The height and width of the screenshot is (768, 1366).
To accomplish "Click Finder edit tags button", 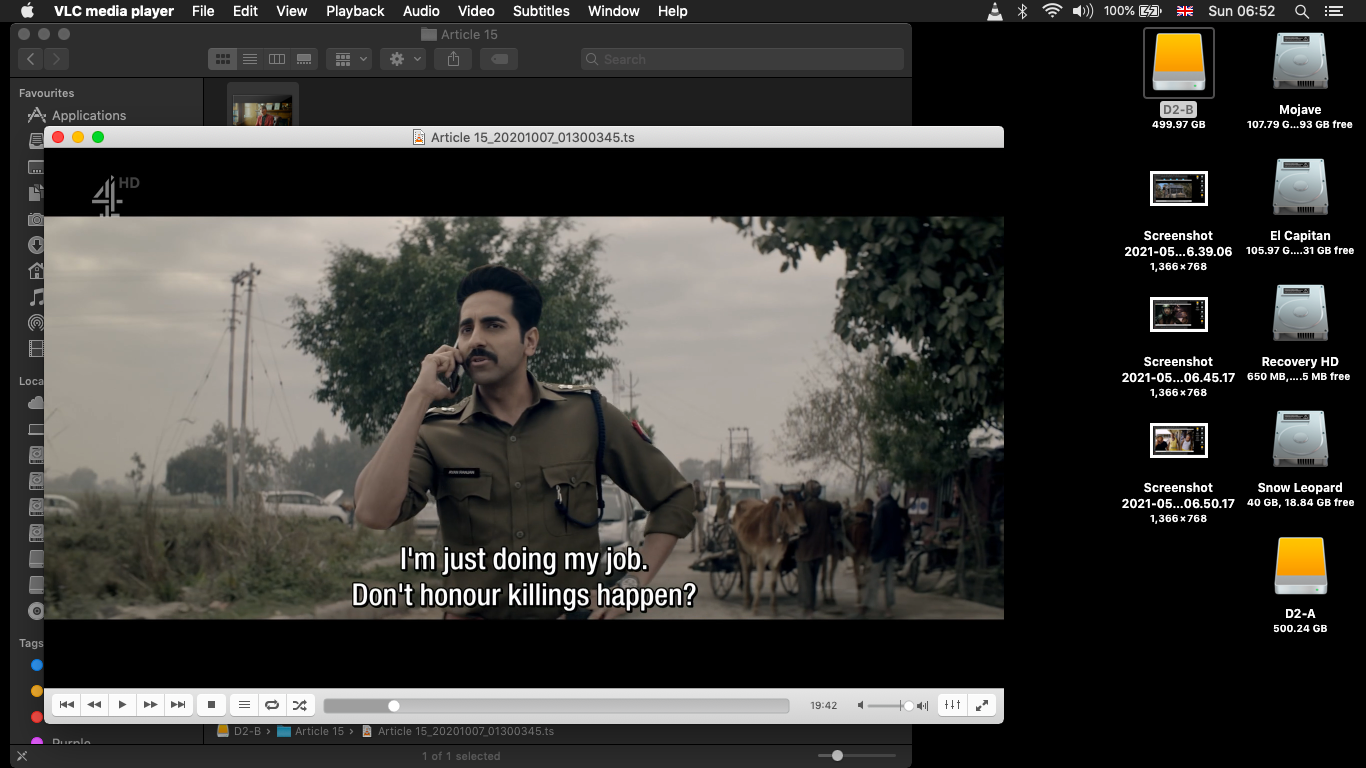I will tap(499, 59).
